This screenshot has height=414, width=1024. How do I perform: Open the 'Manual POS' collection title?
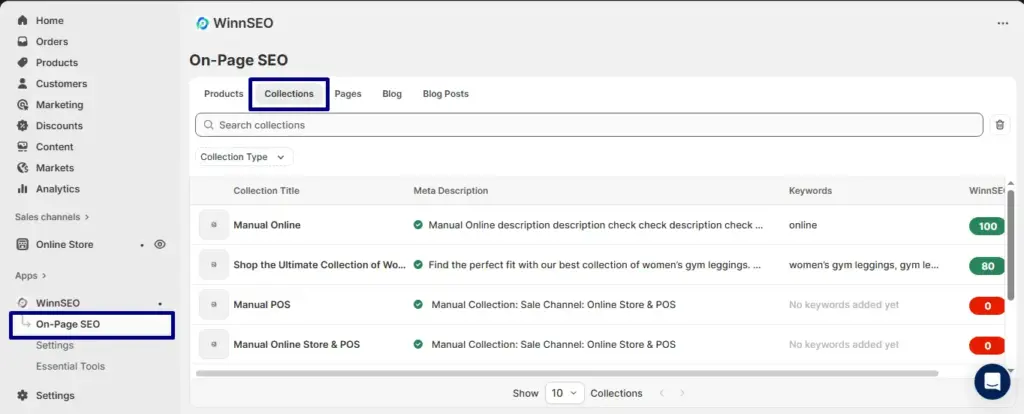[262, 304]
